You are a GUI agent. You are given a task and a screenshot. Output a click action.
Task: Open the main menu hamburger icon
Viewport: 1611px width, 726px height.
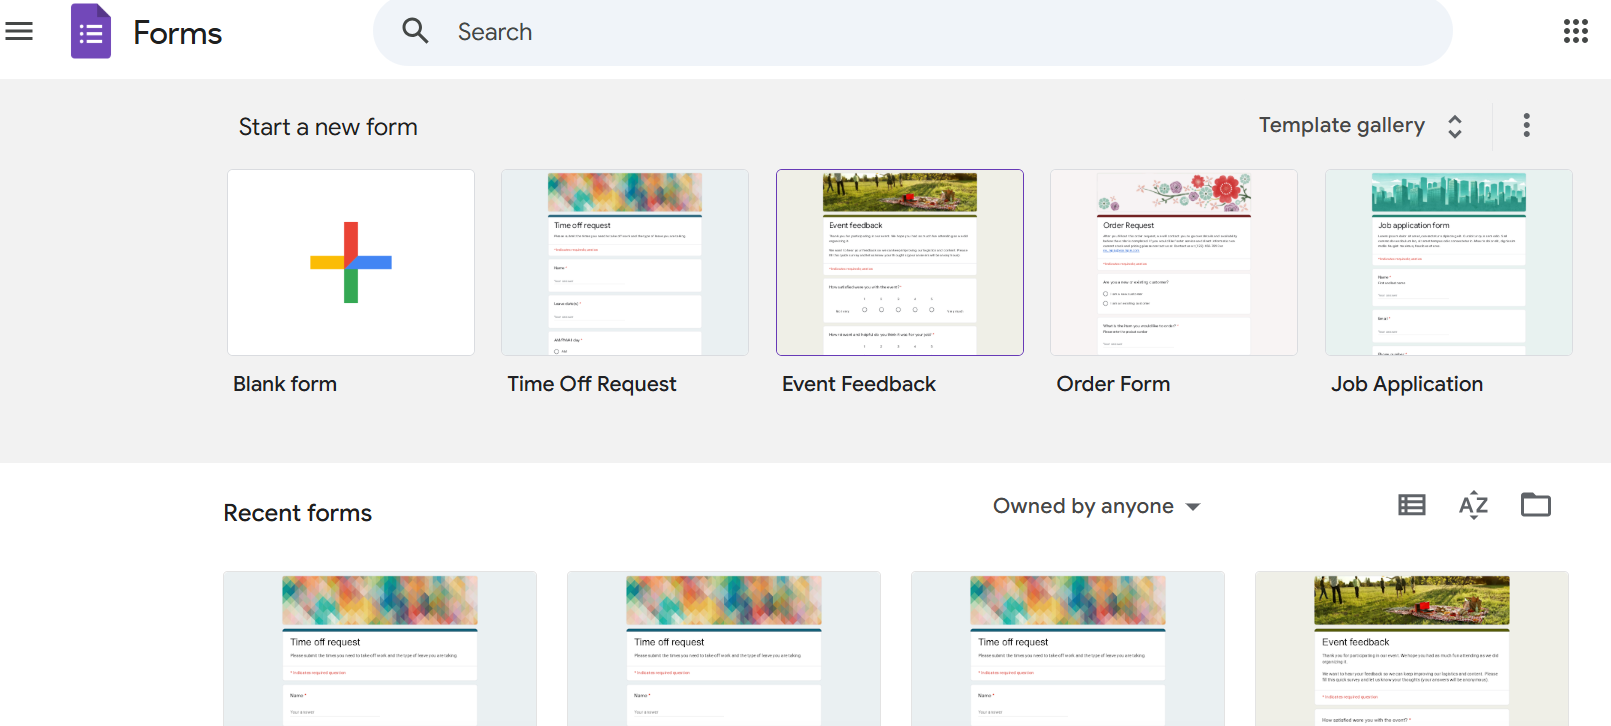point(19,32)
